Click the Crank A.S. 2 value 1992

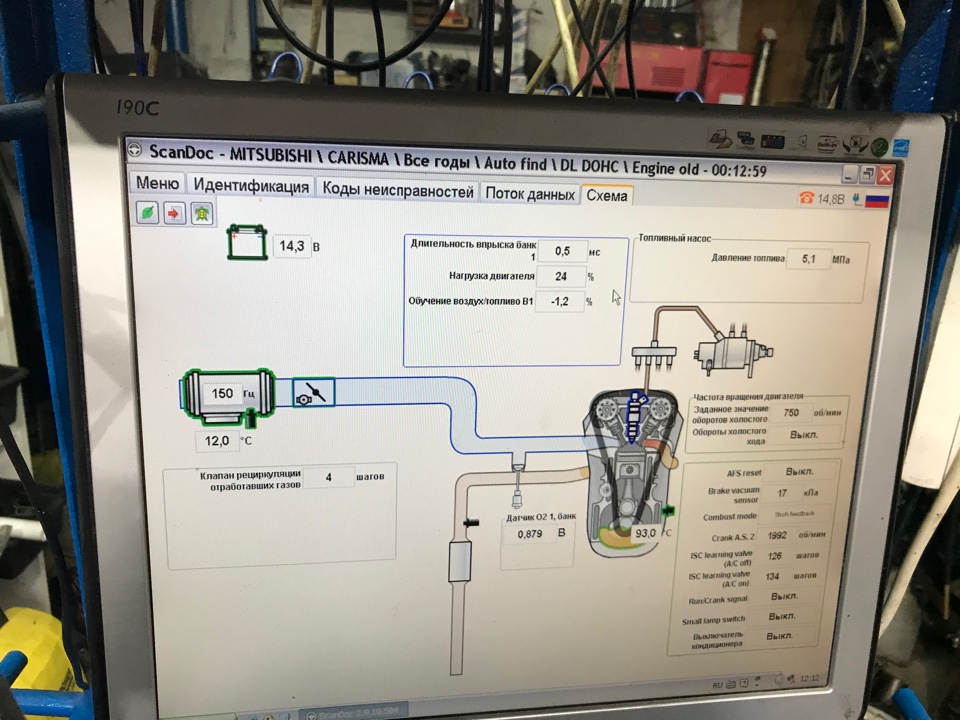pyautogui.click(x=776, y=535)
